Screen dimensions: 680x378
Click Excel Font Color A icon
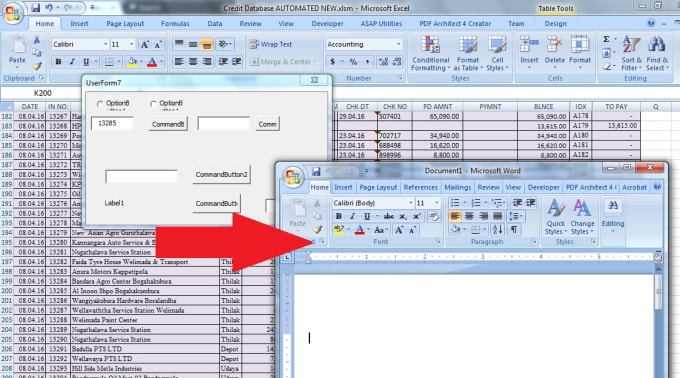coord(152,62)
